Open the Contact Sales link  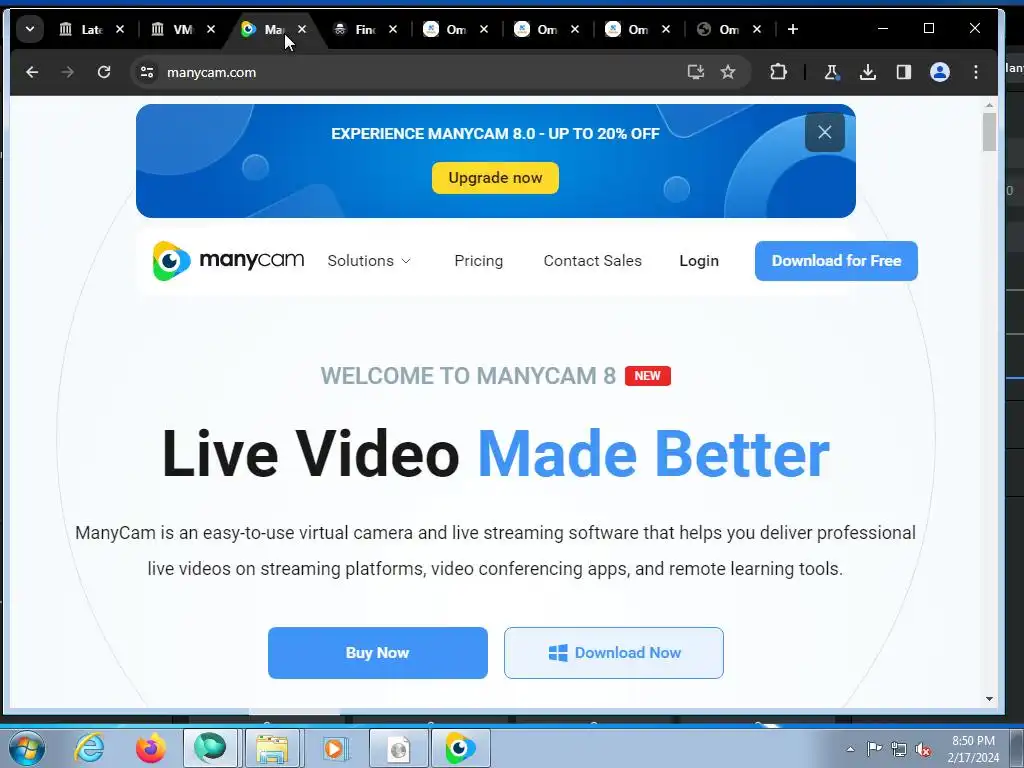coord(592,261)
